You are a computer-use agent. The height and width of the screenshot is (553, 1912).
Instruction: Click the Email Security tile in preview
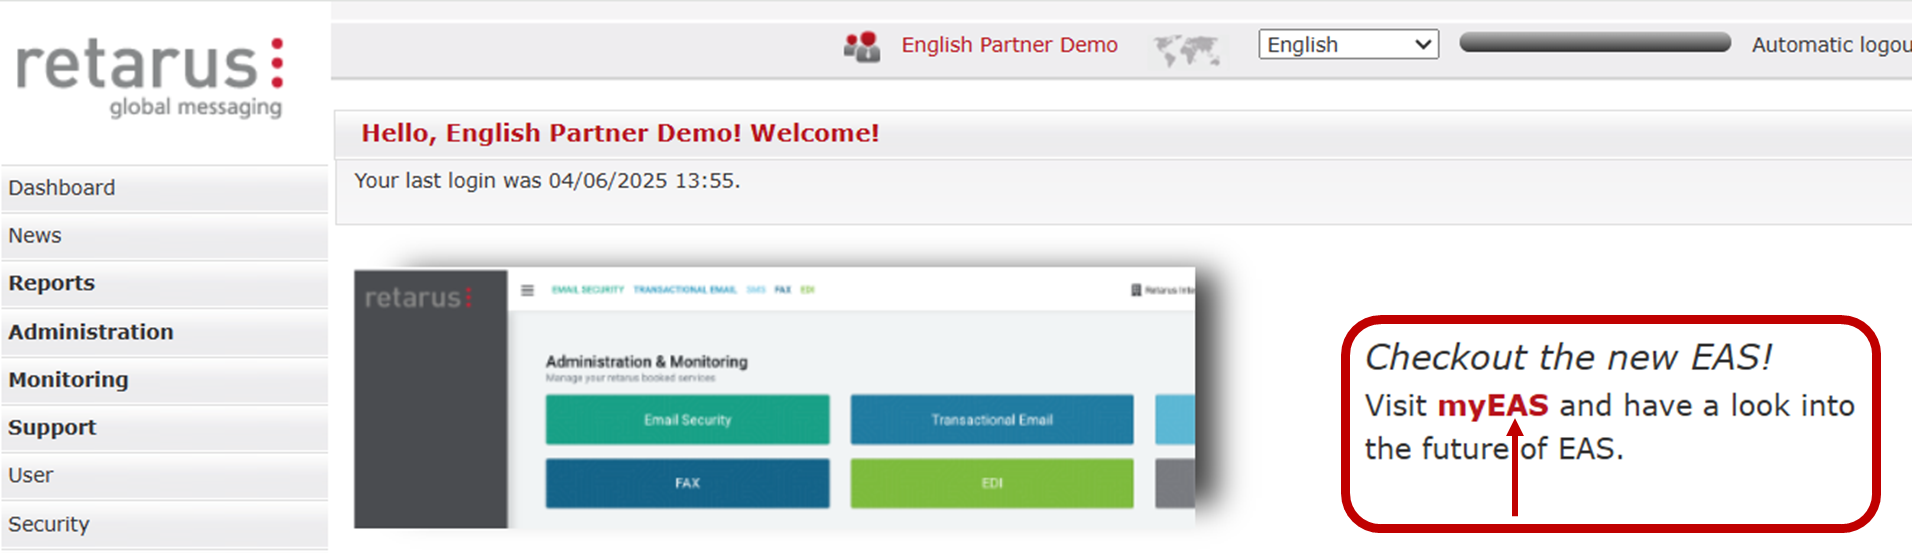click(687, 420)
